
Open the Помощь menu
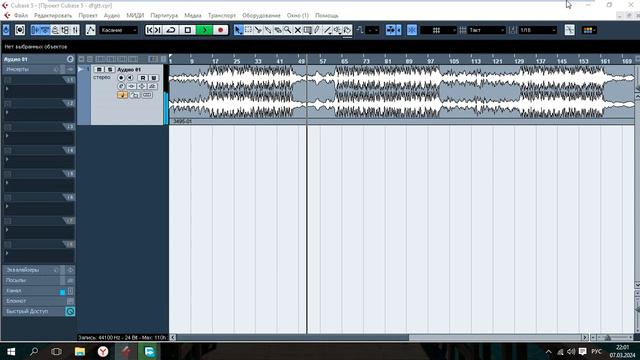click(x=327, y=15)
